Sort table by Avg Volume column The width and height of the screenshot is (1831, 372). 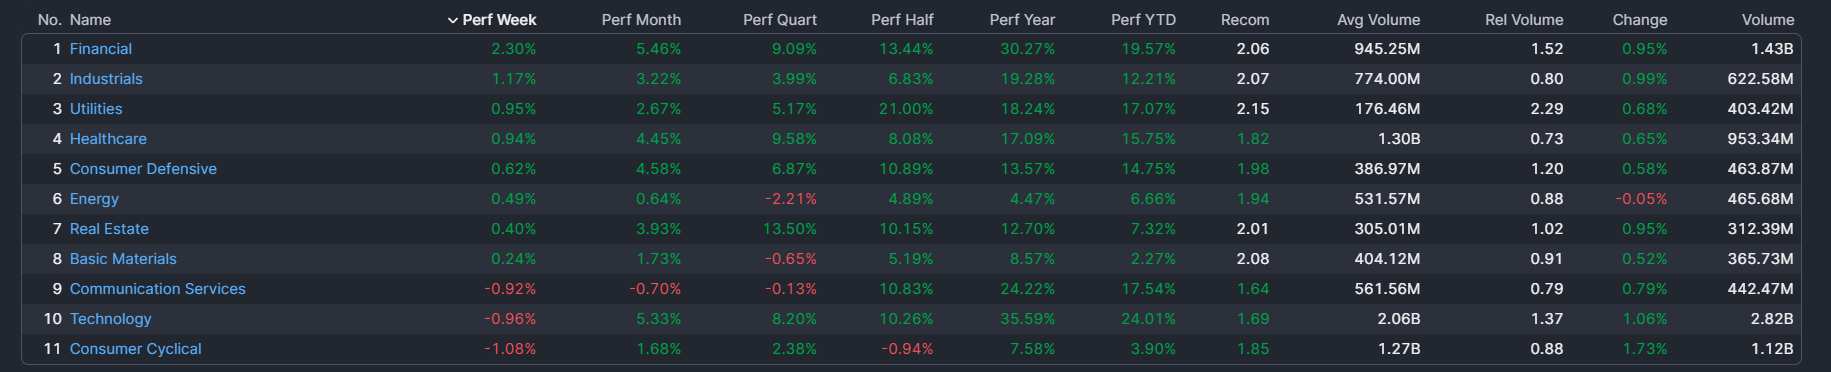(1378, 20)
